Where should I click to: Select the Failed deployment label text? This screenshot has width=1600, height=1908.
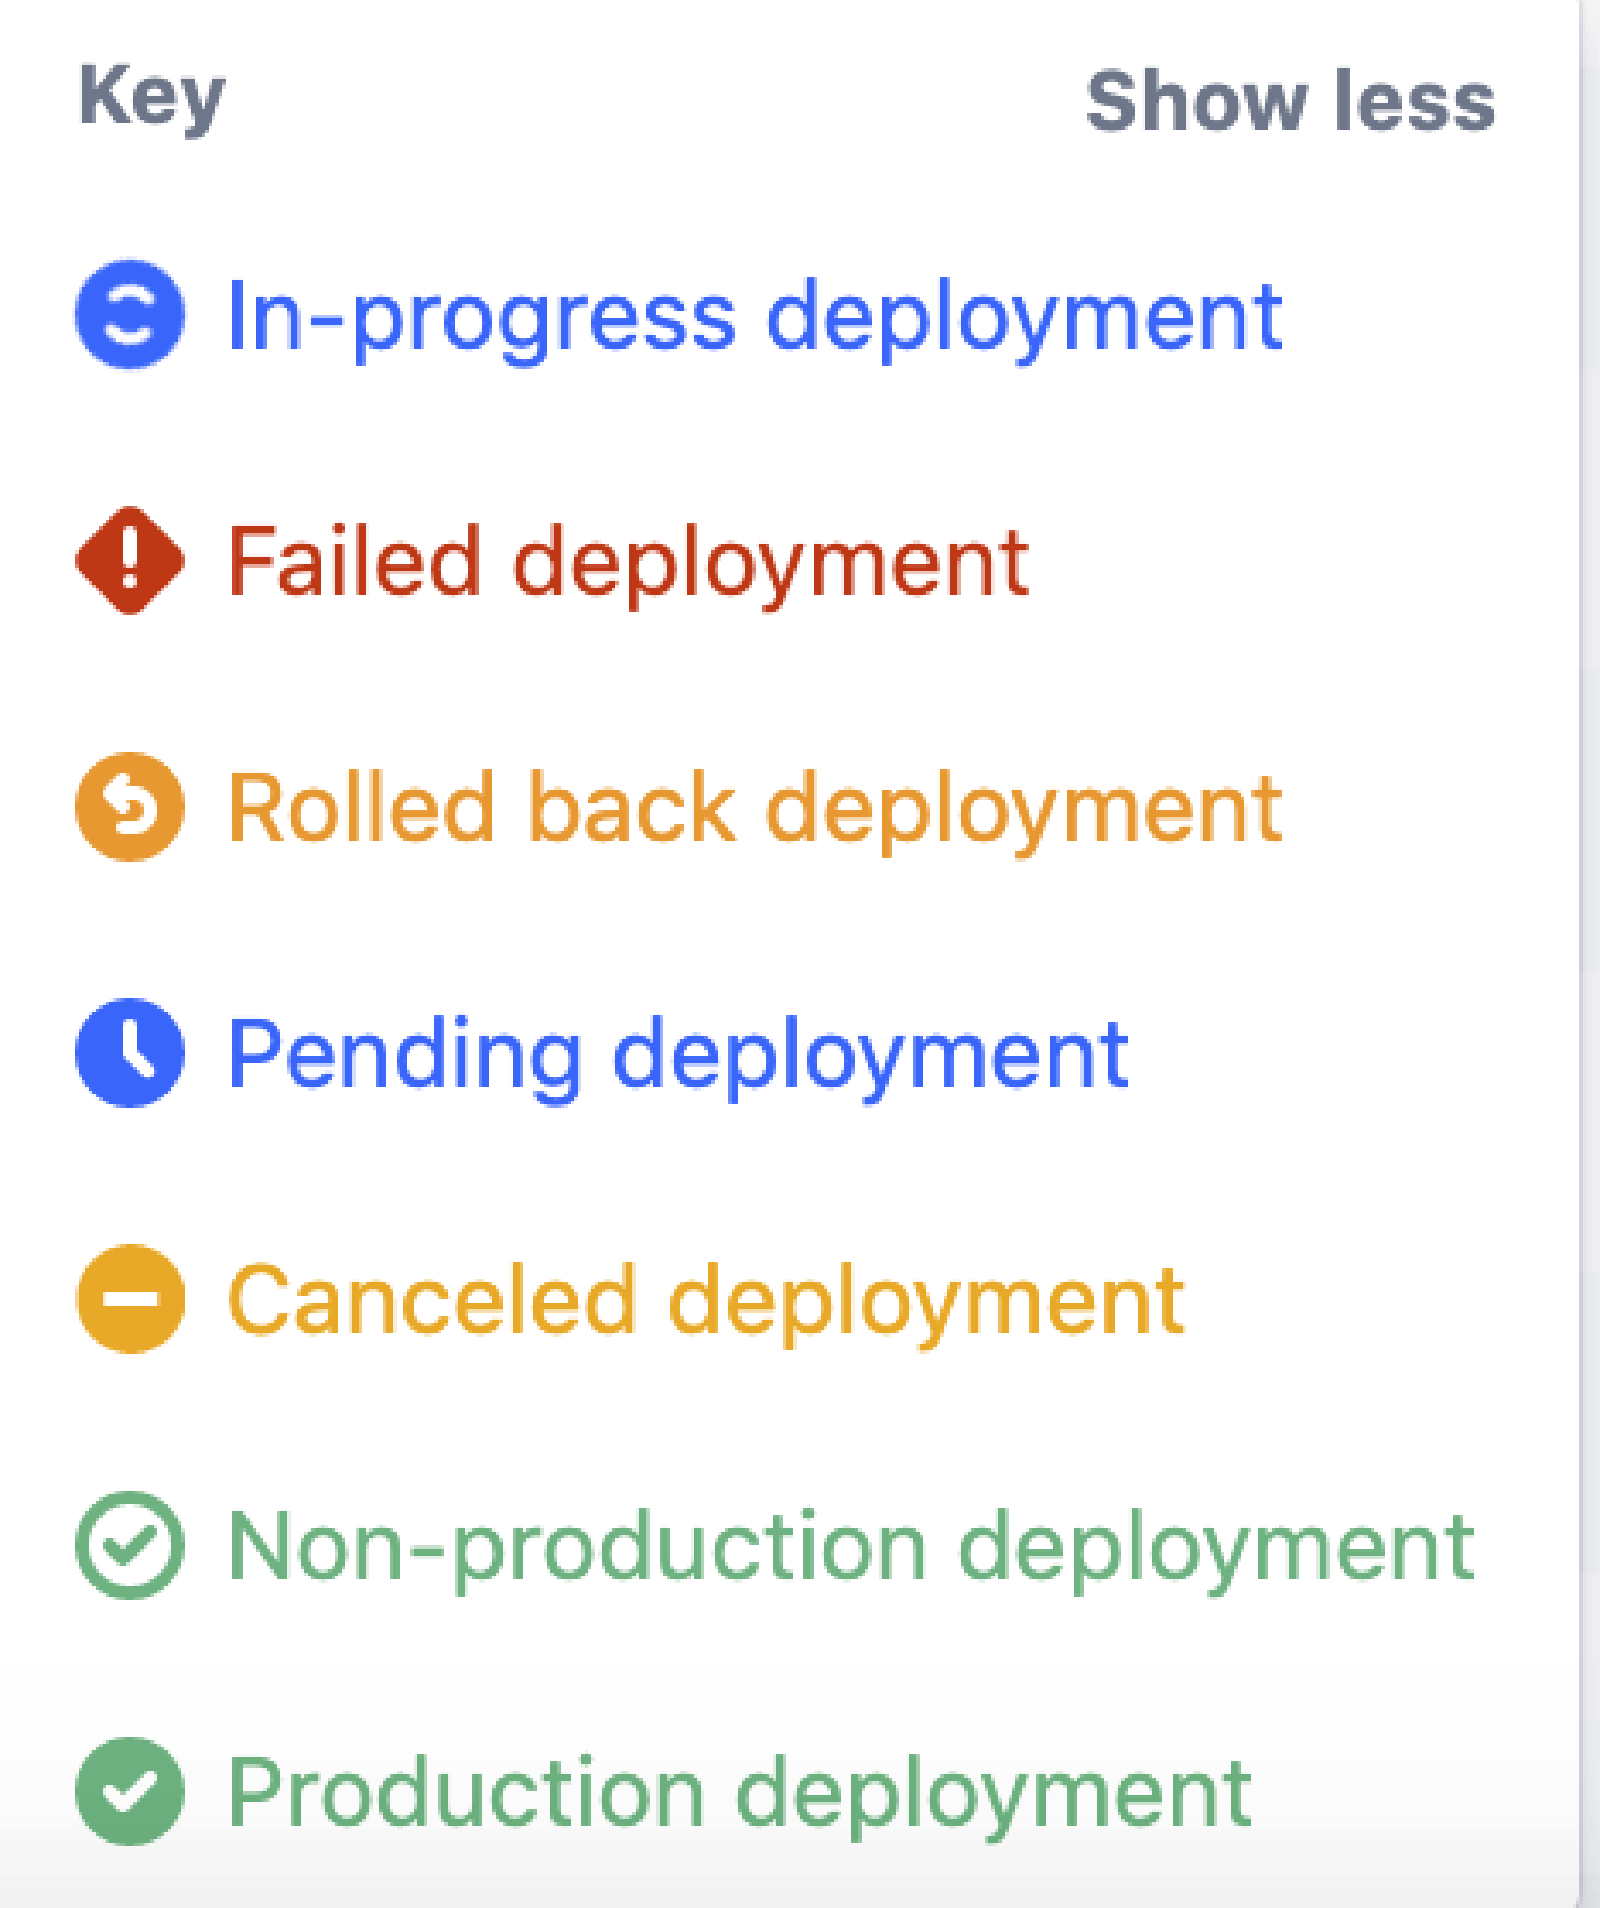(x=630, y=562)
